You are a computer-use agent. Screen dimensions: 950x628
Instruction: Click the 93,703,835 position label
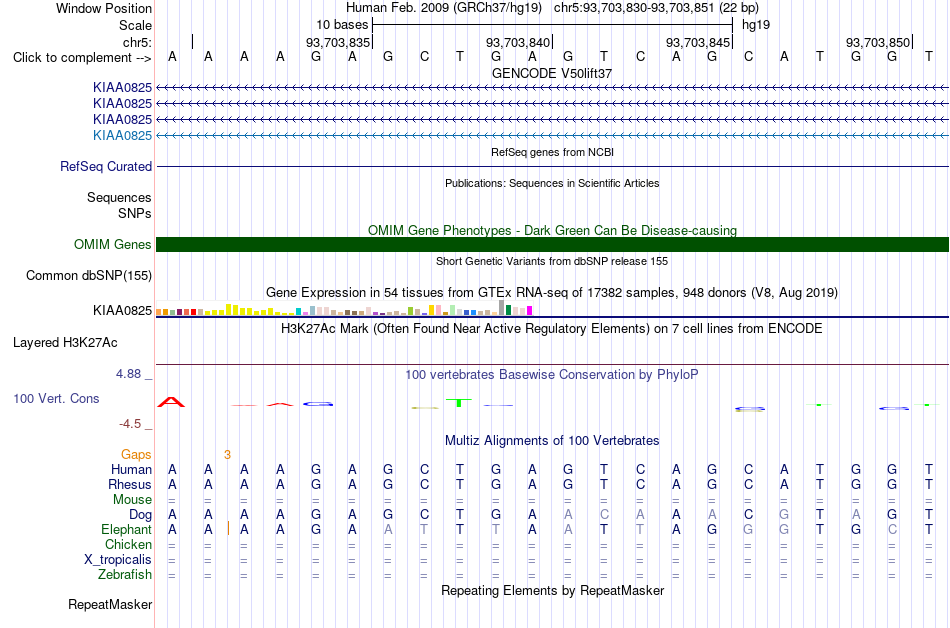click(337, 42)
